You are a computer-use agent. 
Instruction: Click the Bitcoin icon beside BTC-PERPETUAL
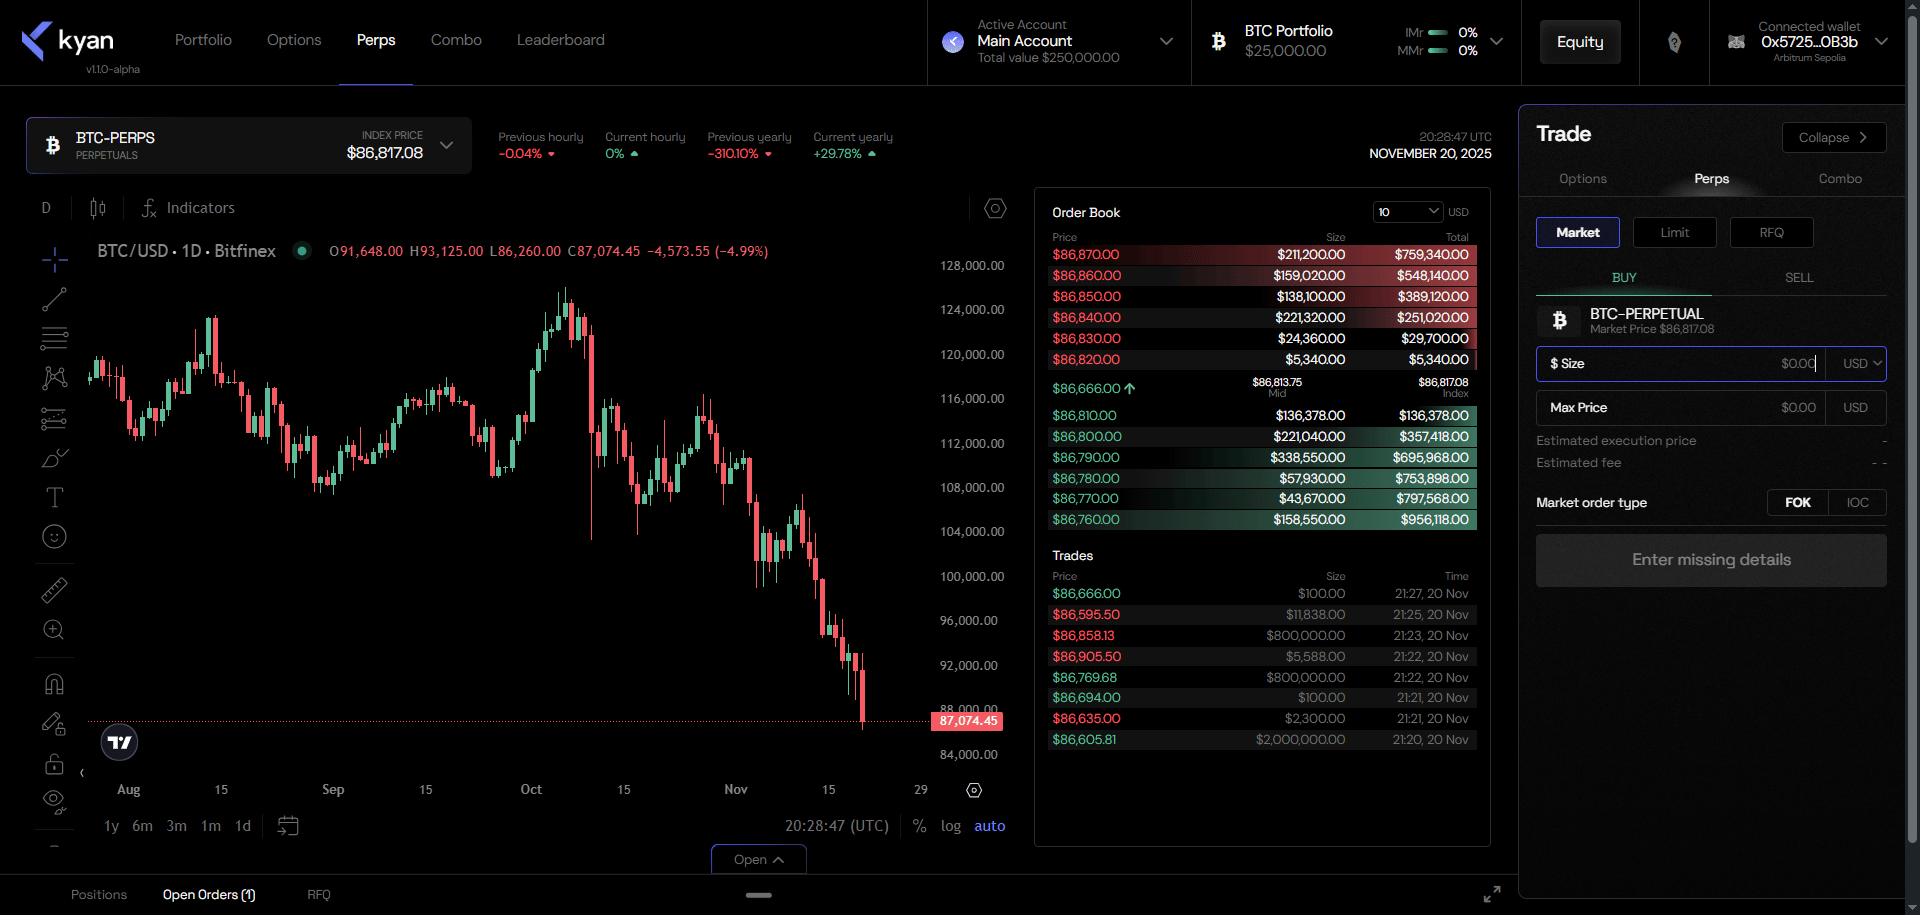click(1560, 320)
